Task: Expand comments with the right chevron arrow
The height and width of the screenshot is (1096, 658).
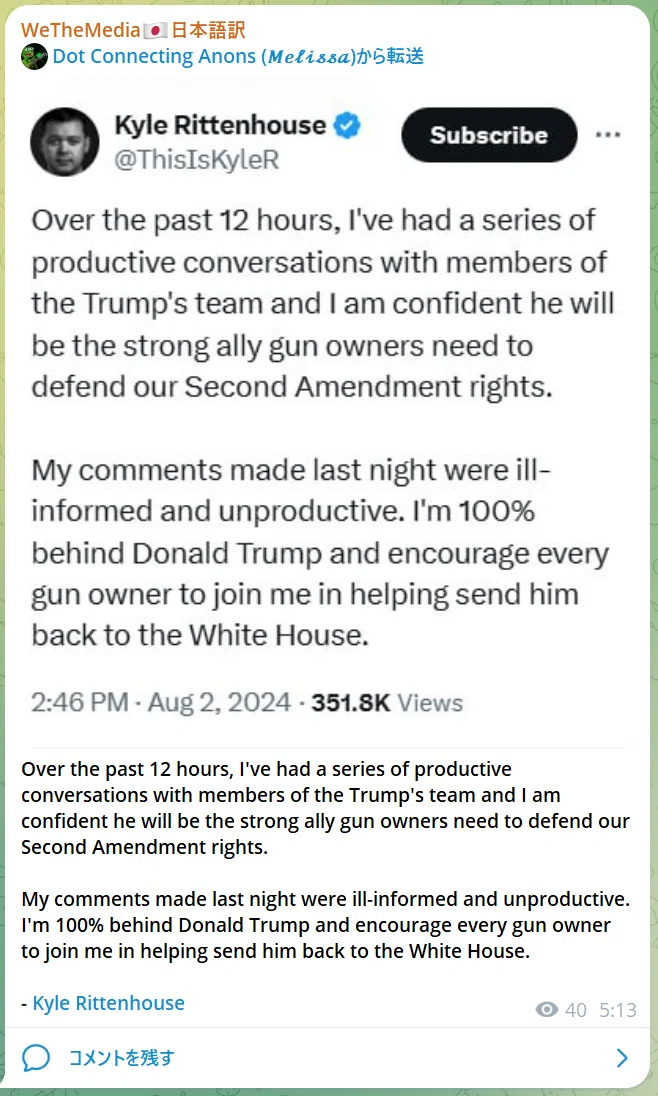Action: pyautogui.click(x=622, y=1058)
